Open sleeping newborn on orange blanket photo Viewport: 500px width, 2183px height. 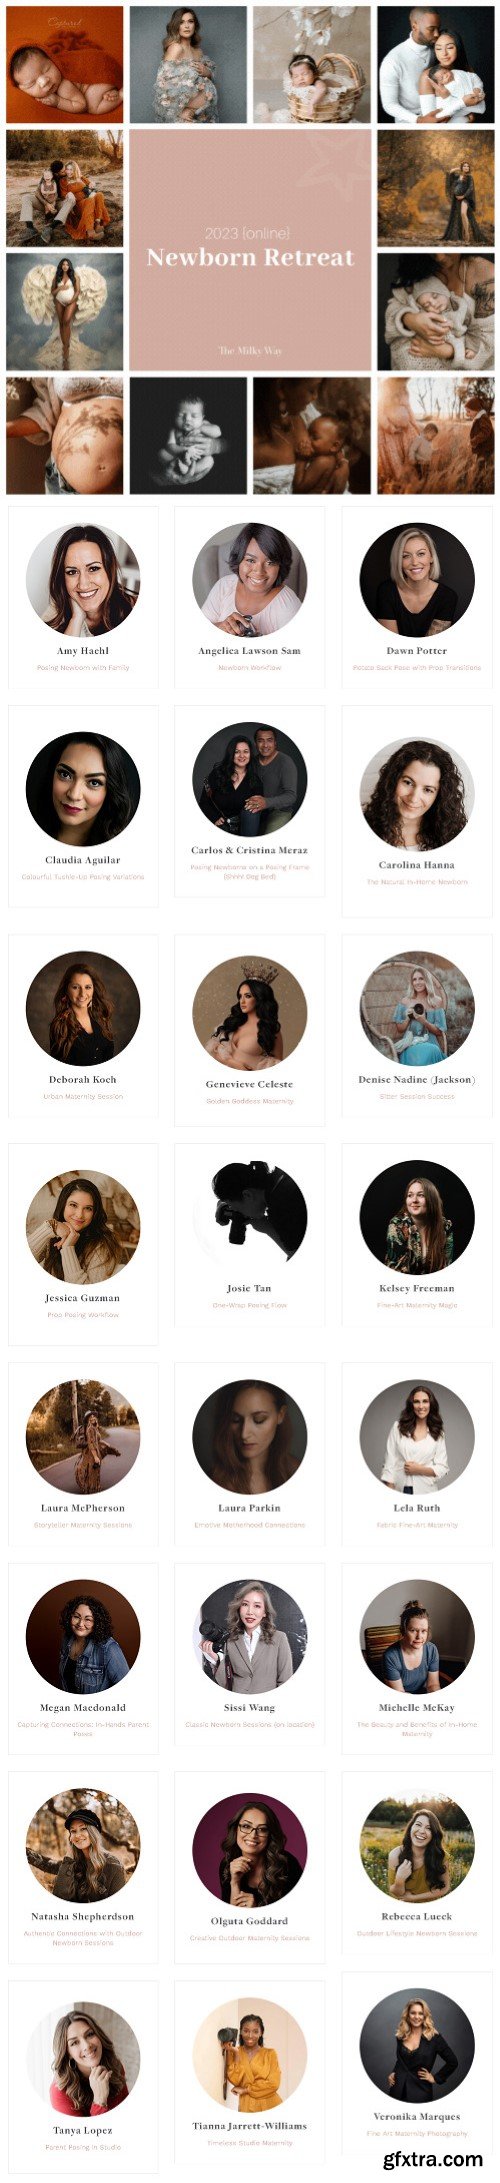coord(65,65)
